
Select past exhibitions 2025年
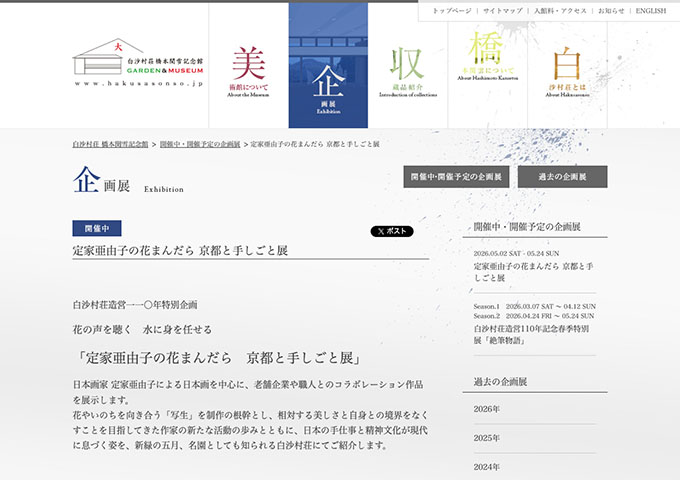point(487,438)
